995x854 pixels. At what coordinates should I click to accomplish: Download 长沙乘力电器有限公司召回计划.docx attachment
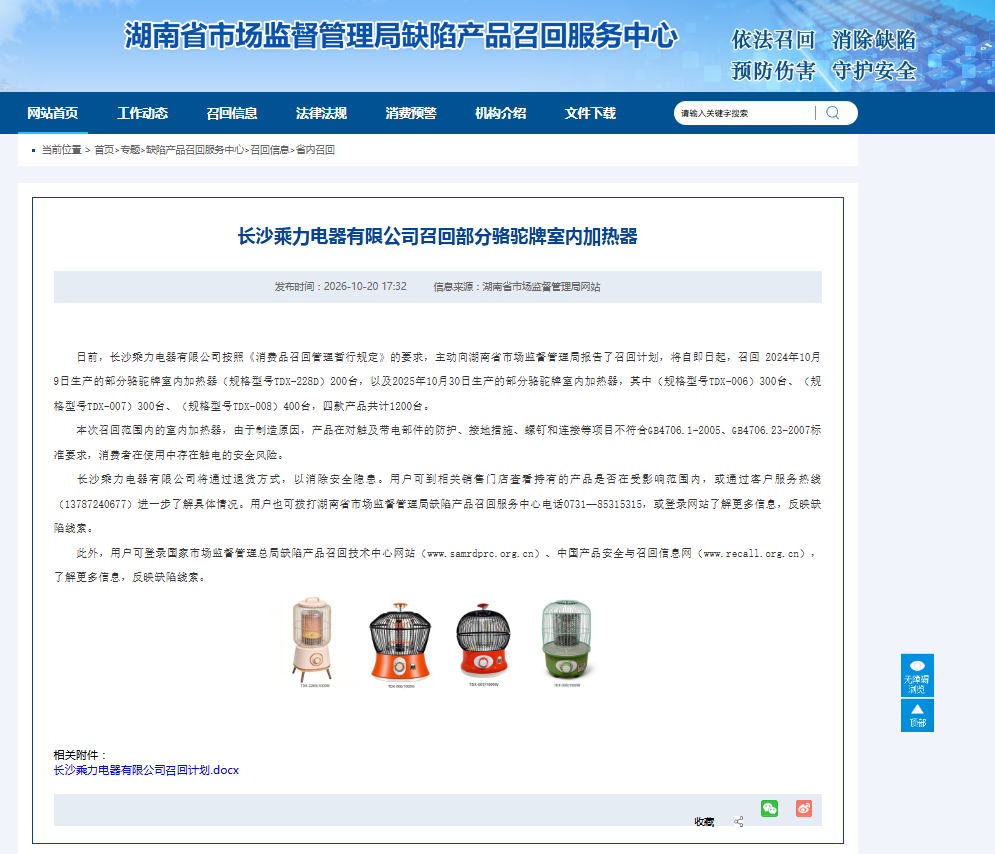coord(146,770)
